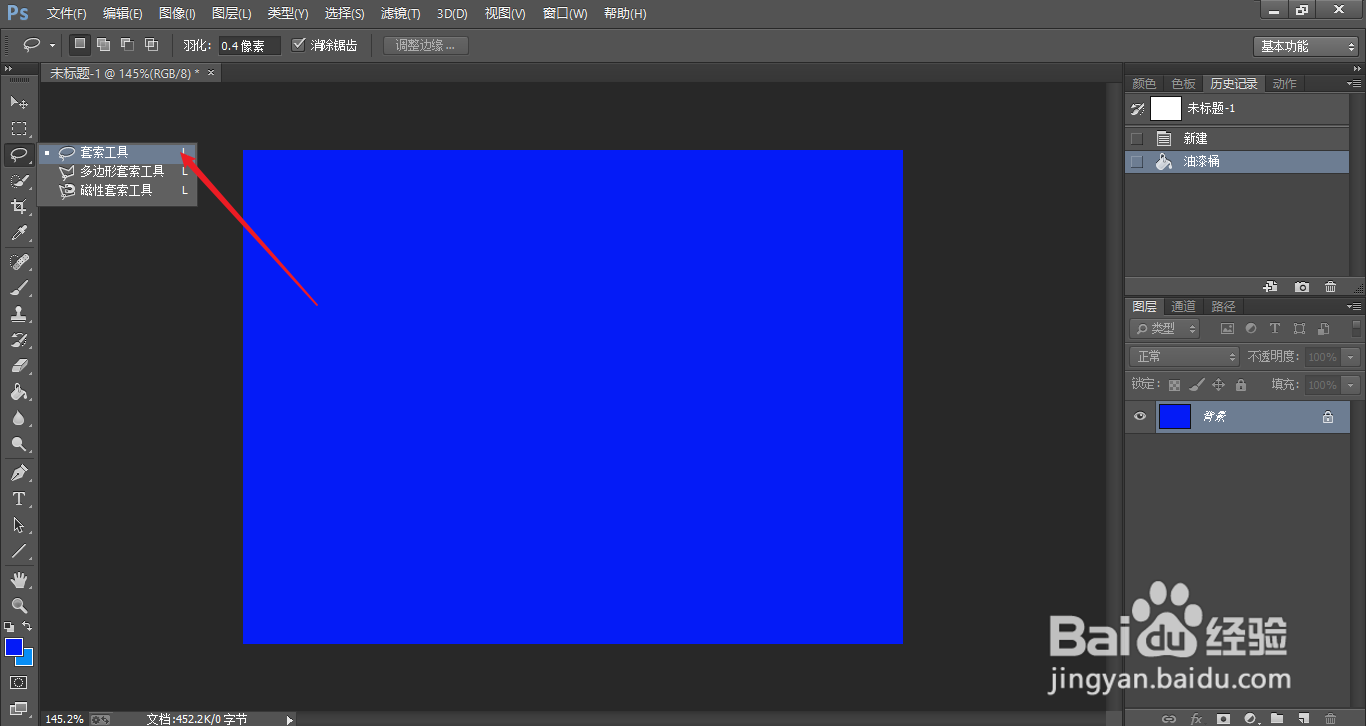The height and width of the screenshot is (726, 1366).
Task: Open Layers panel flyout menu
Action: [x=1354, y=307]
